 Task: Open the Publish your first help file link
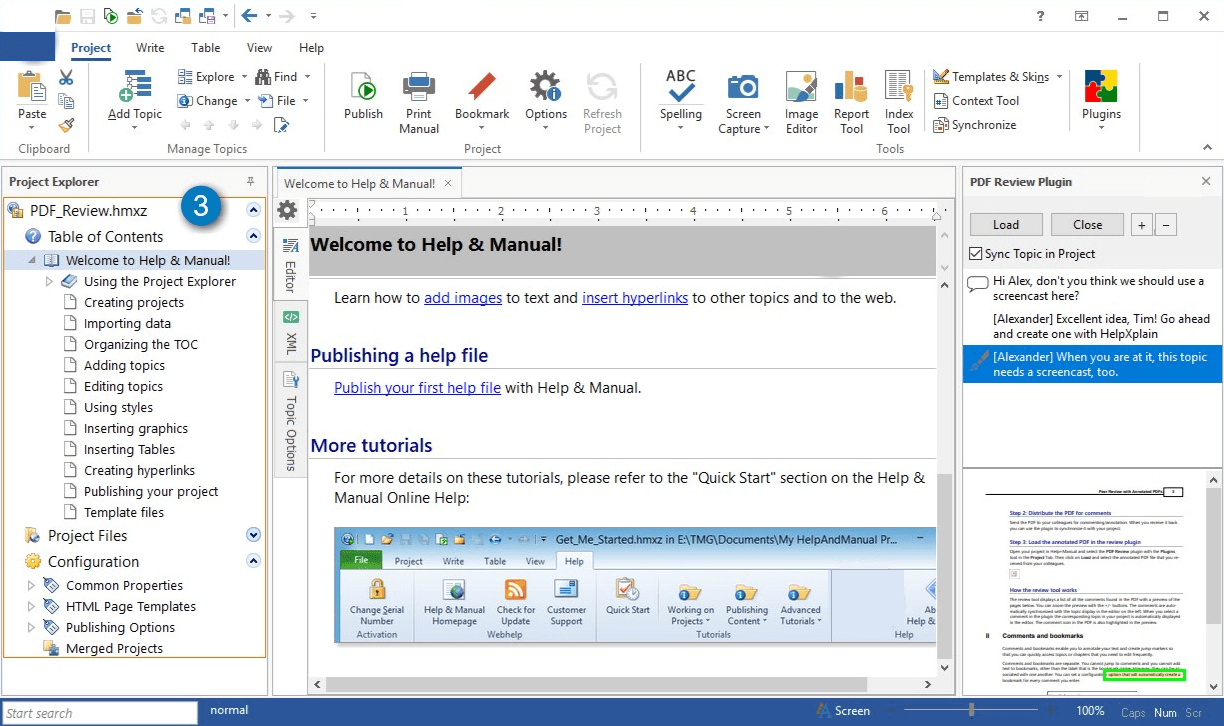tap(417, 388)
